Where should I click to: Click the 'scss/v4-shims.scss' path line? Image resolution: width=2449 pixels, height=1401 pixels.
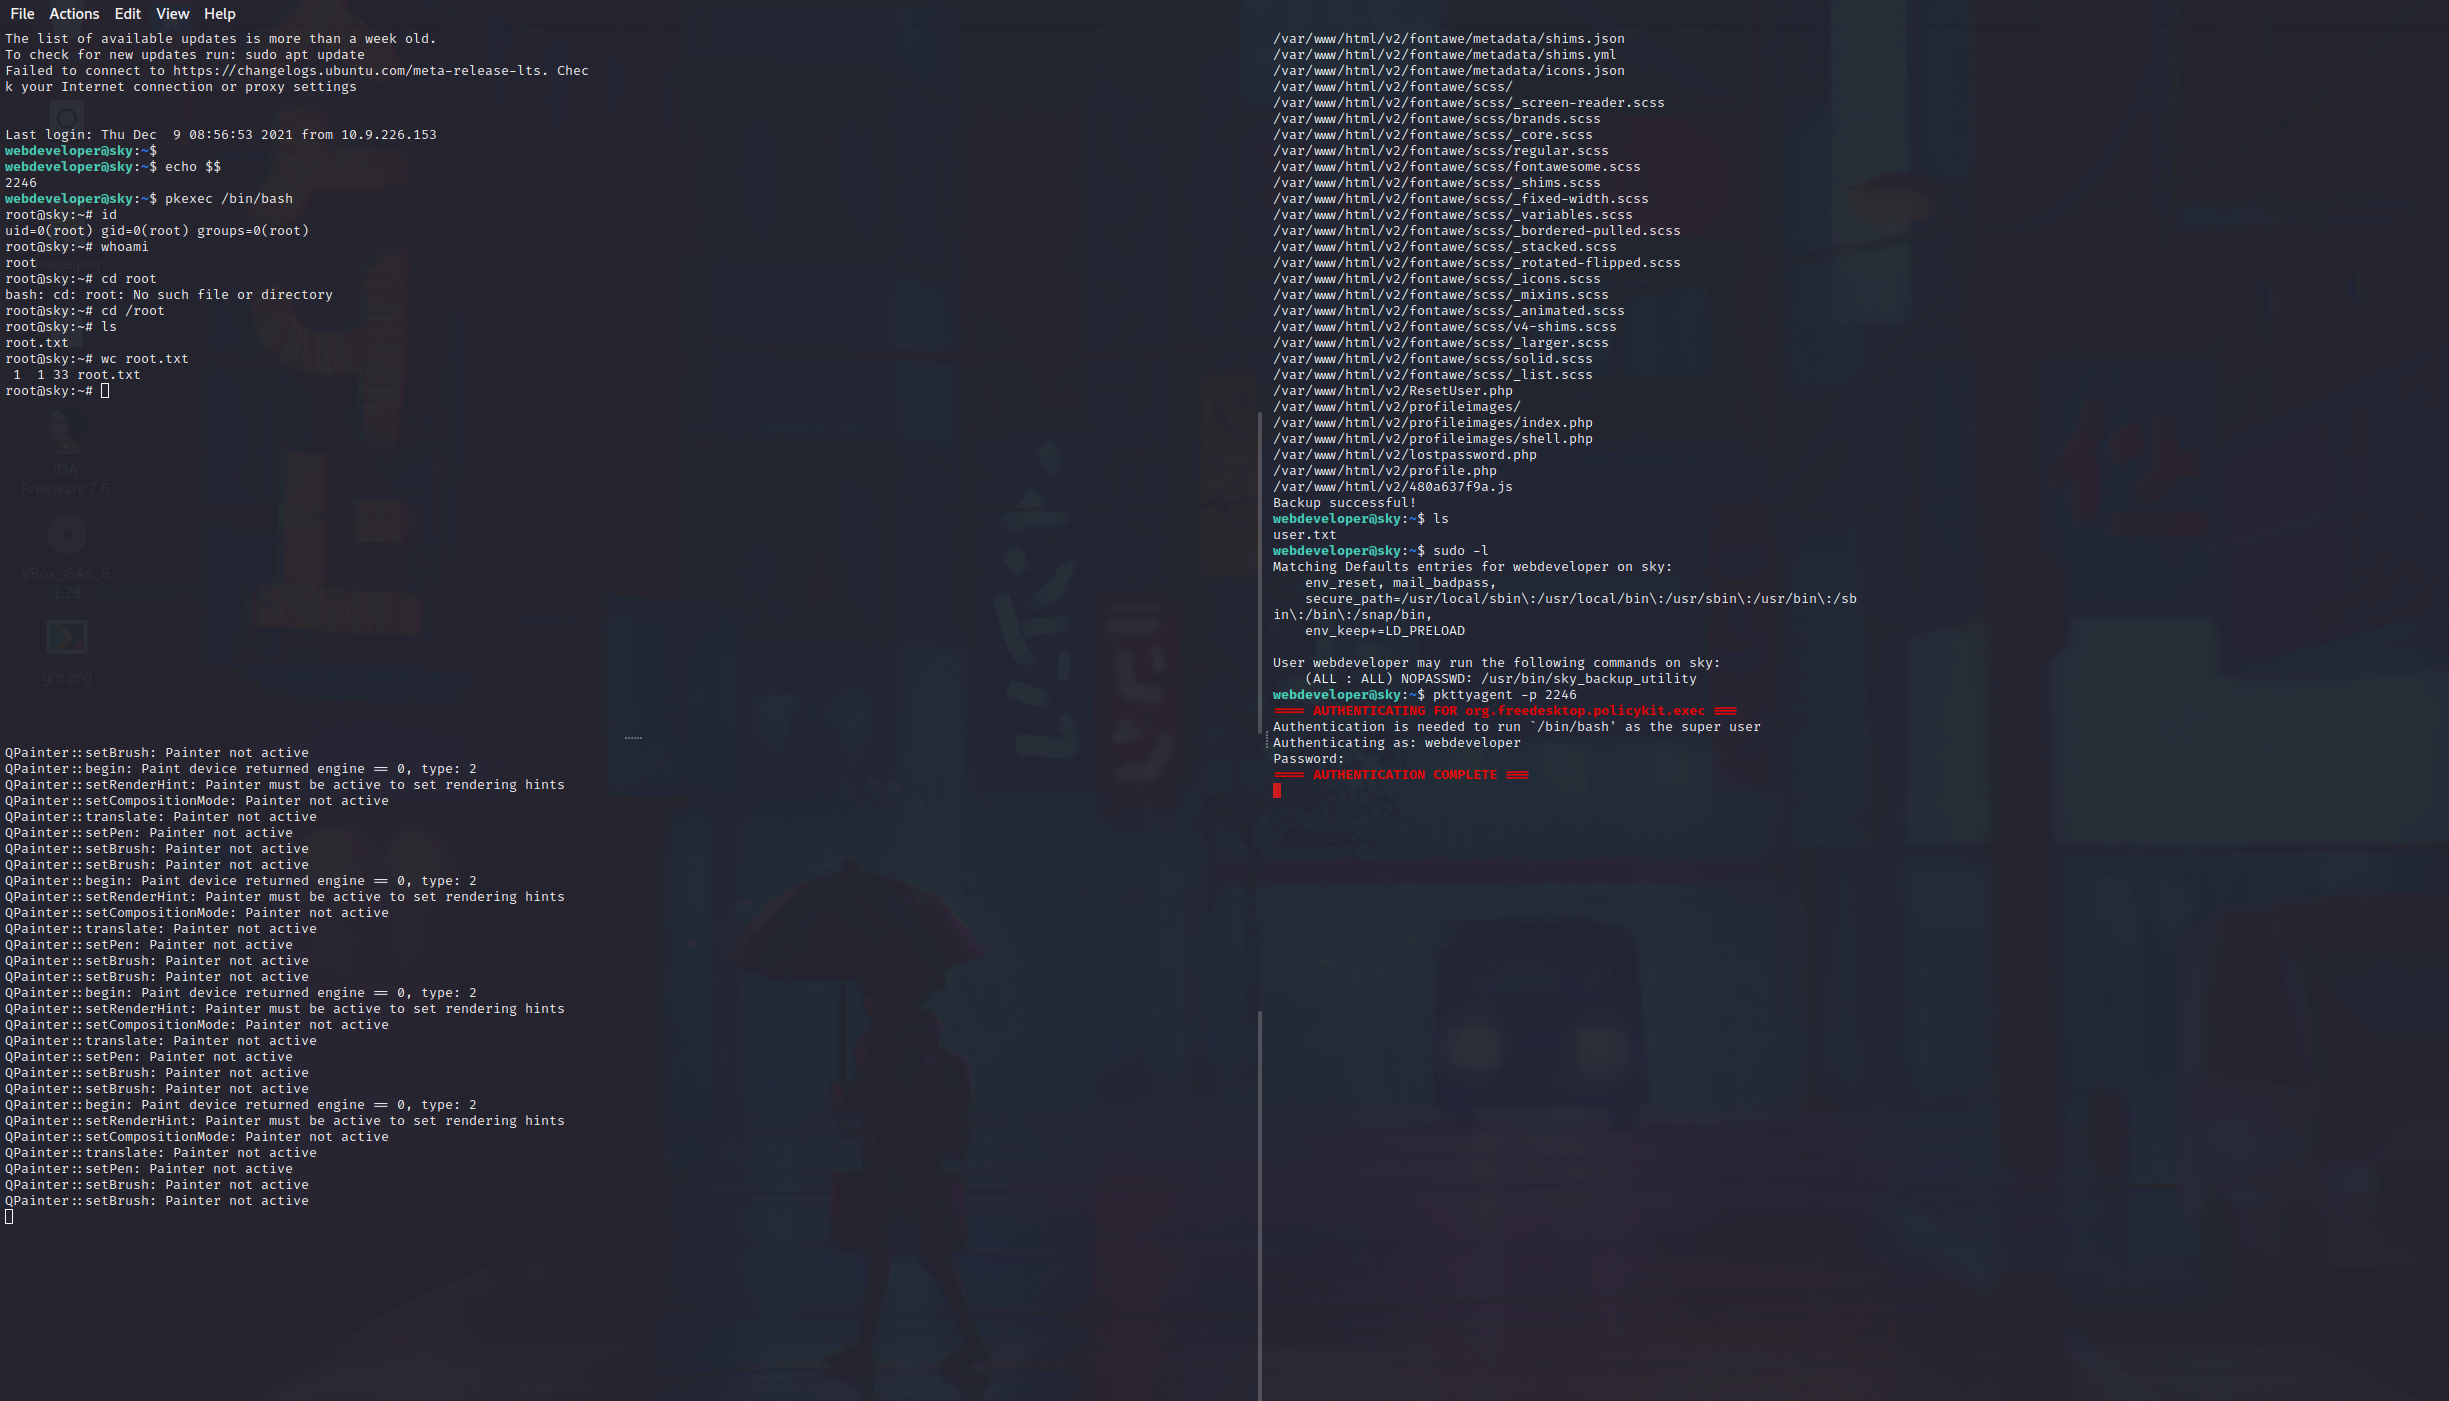tap(1445, 327)
